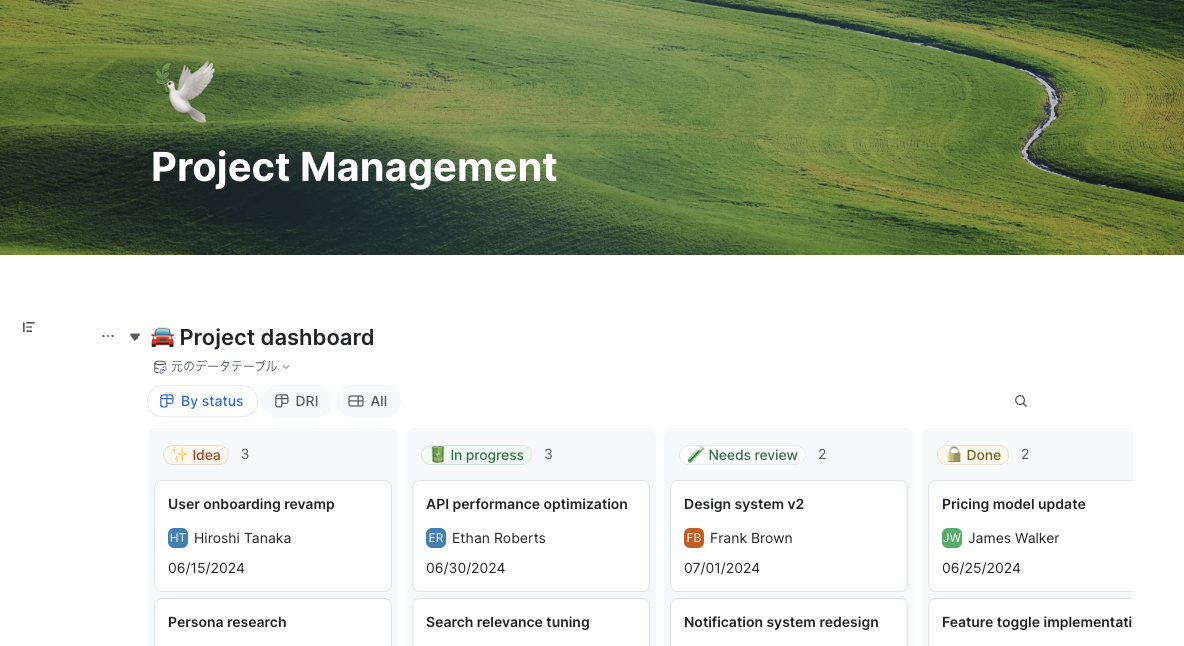Switch to the By status view tab
Viewport: 1184px width, 646px height.
click(x=202, y=401)
